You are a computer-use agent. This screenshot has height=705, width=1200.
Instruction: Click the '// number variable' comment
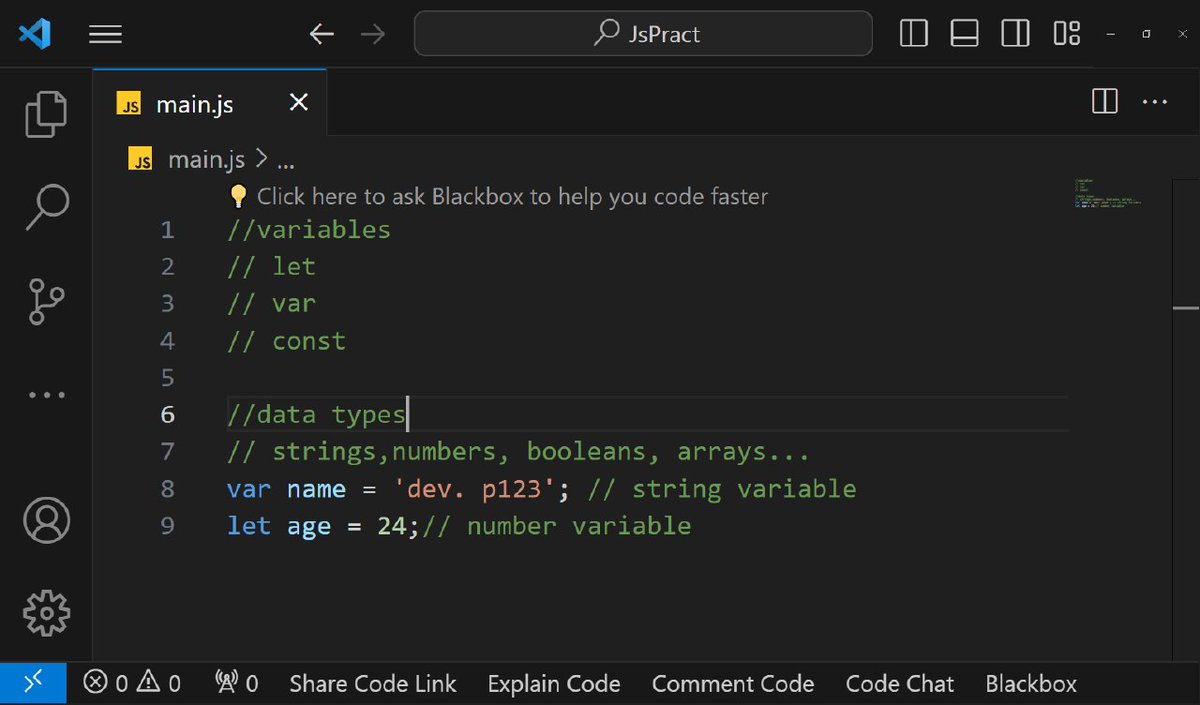click(557, 526)
